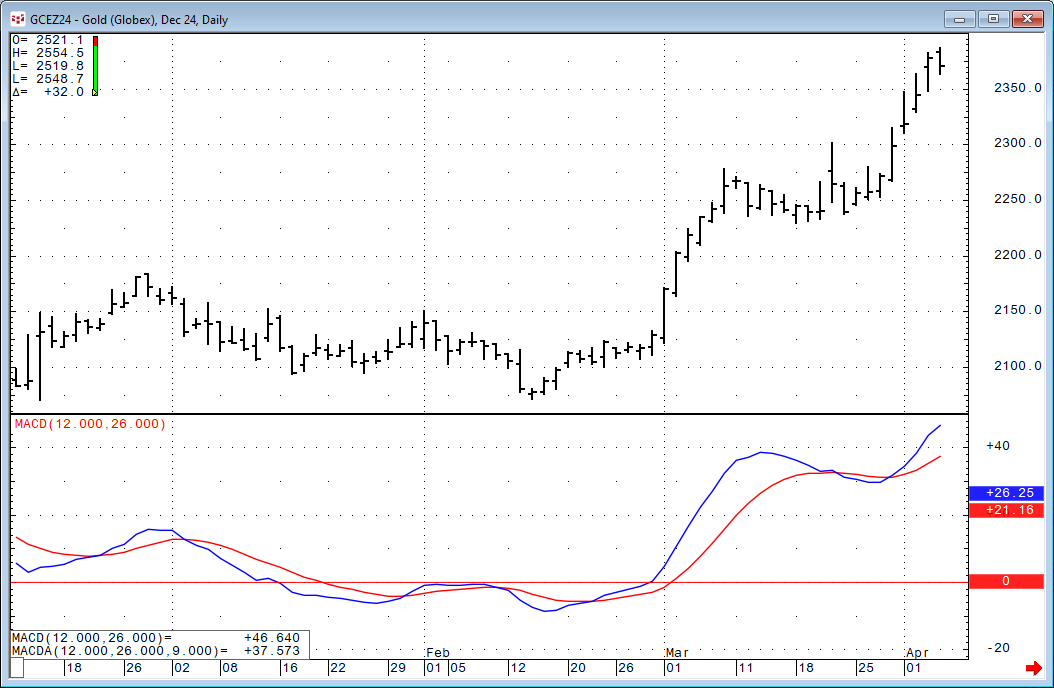Click the Feb 01 label on the time axis
Image resolution: width=1054 pixels, height=688 pixels.
point(433,667)
